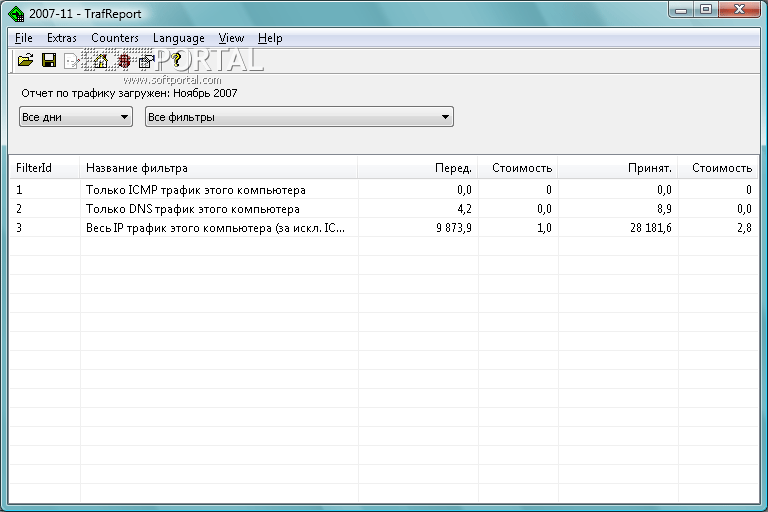Image resolution: width=768 pixels, height=512 pixels.
Task: Maximize the TrafReport window
Action: pyautogui.click(x=706, y=10)
